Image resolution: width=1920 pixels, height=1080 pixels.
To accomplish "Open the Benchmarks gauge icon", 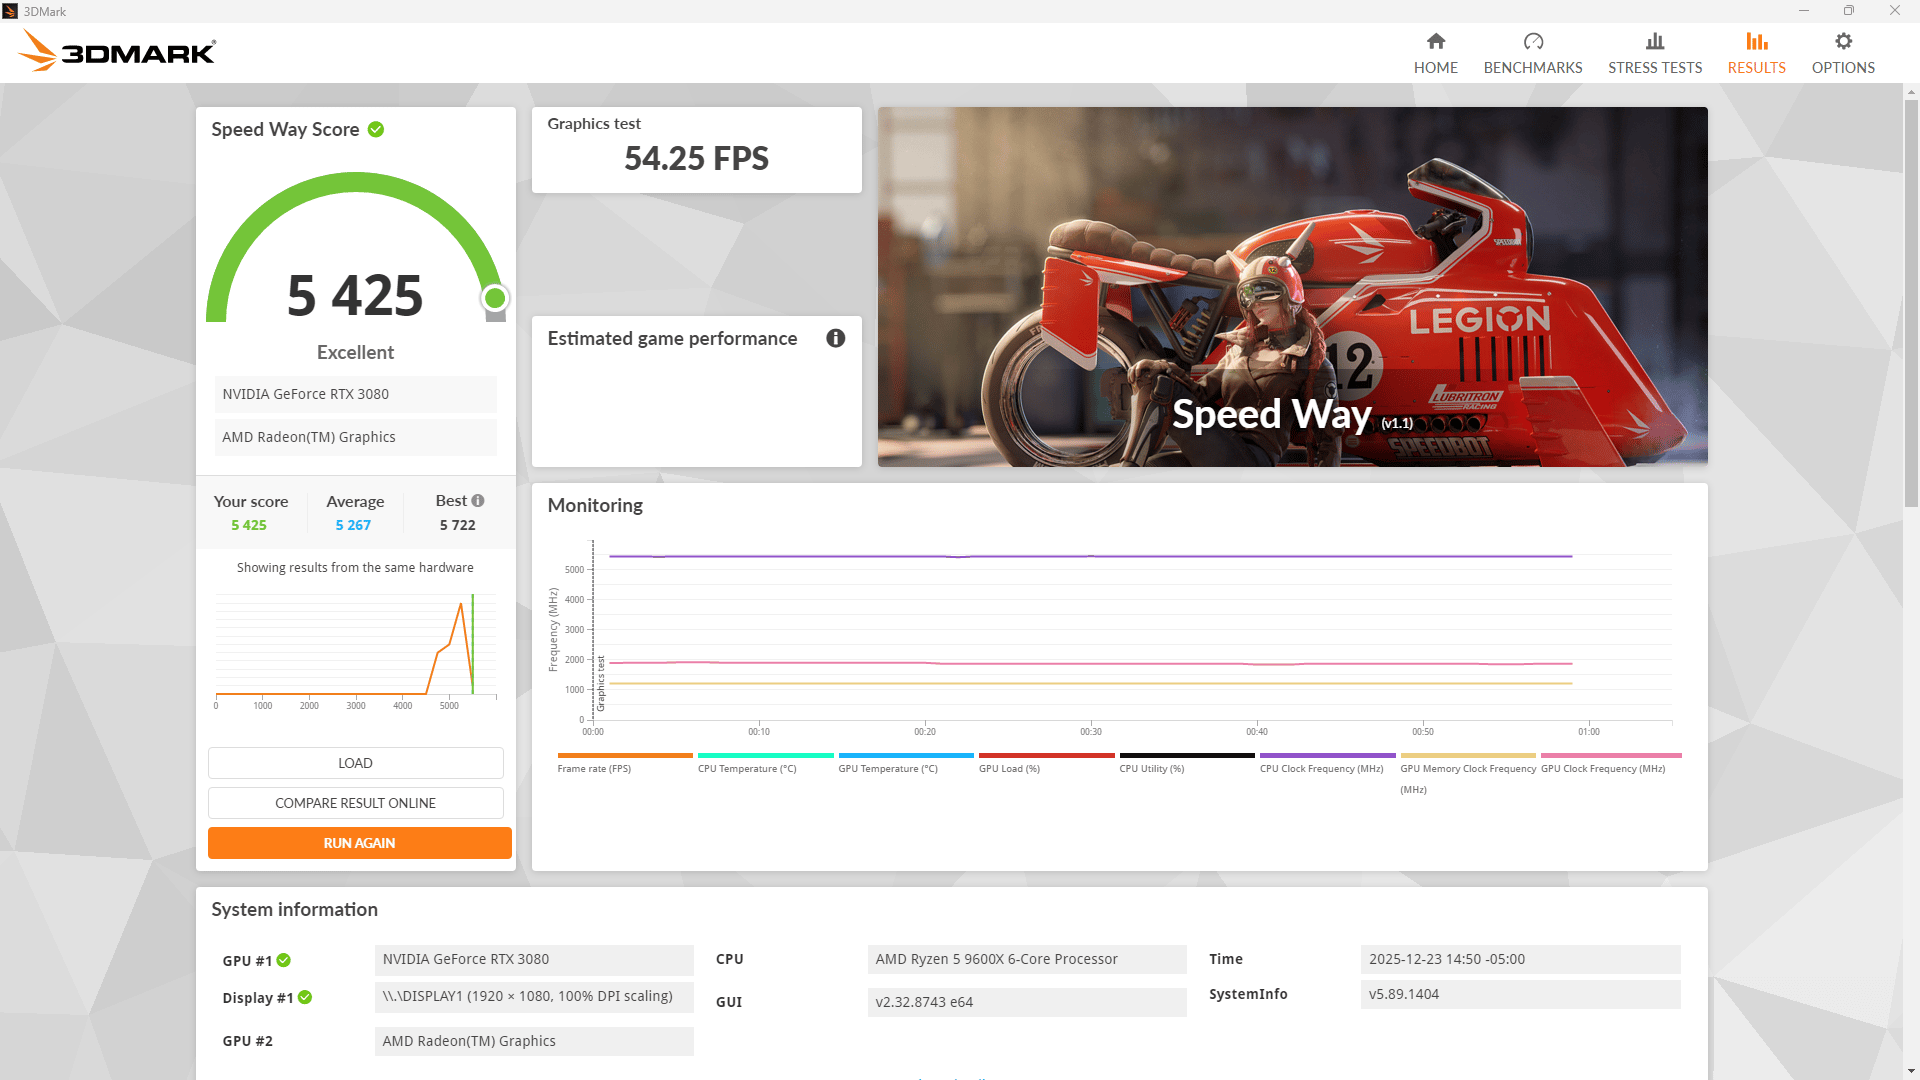I will click(x=1532, y=41).
